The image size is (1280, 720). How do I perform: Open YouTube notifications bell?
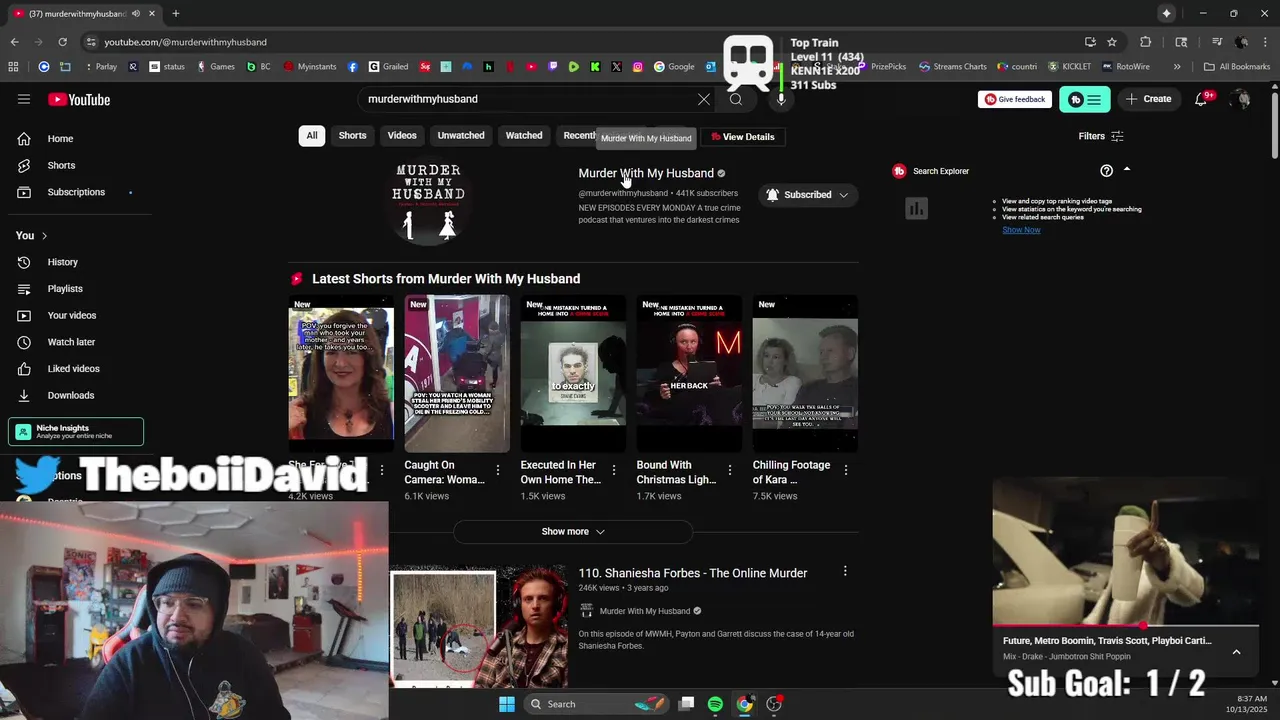(1201, 99)
